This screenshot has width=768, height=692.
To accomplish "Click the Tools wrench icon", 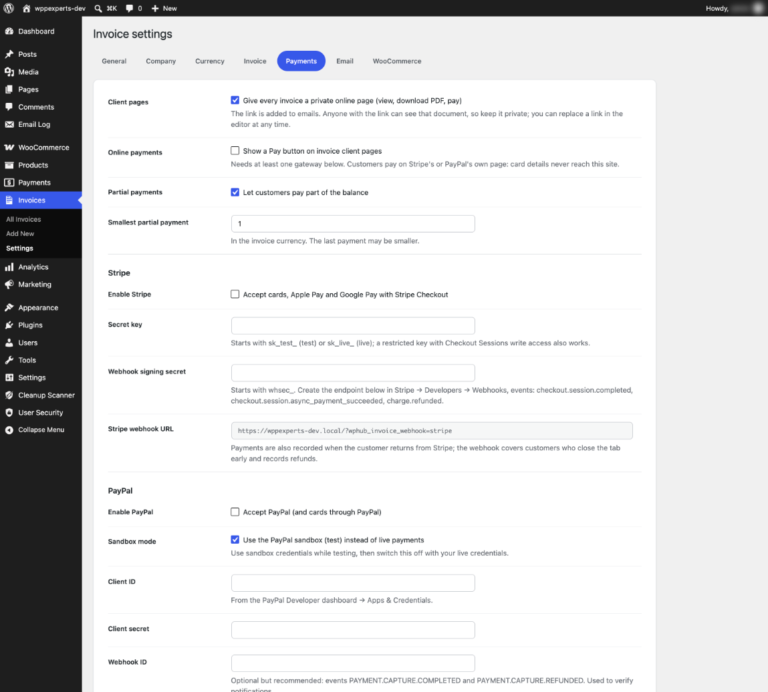I will [x=9, y=360].
